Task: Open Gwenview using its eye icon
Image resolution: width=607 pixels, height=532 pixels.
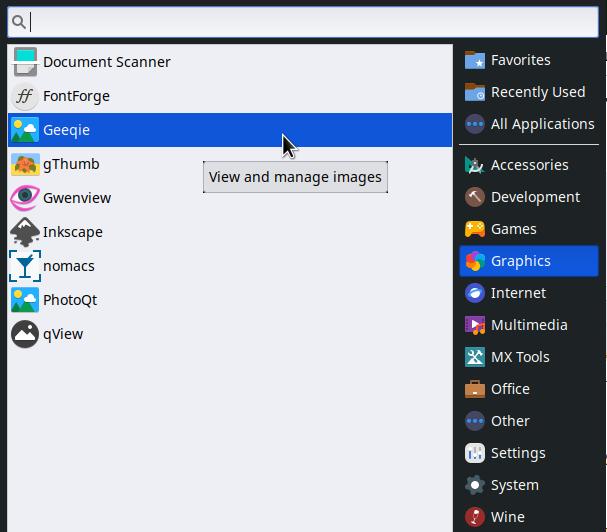Action: point(25,198)
